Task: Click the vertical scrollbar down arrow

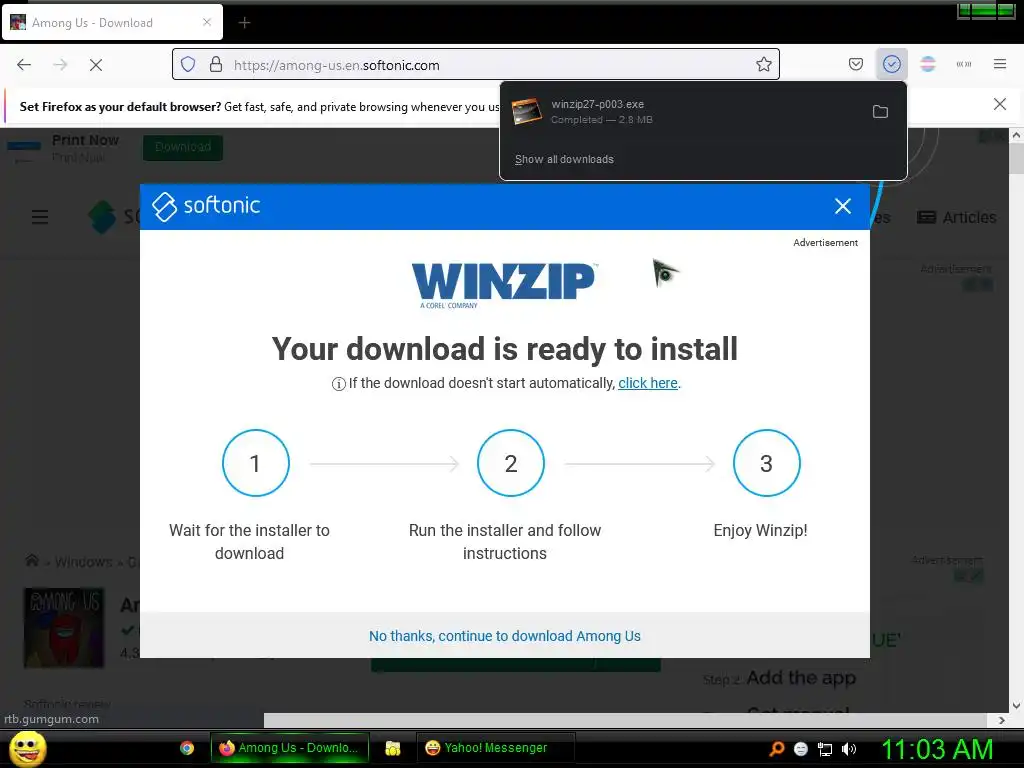Action: pyautogui.click(x=1016, y=705)
